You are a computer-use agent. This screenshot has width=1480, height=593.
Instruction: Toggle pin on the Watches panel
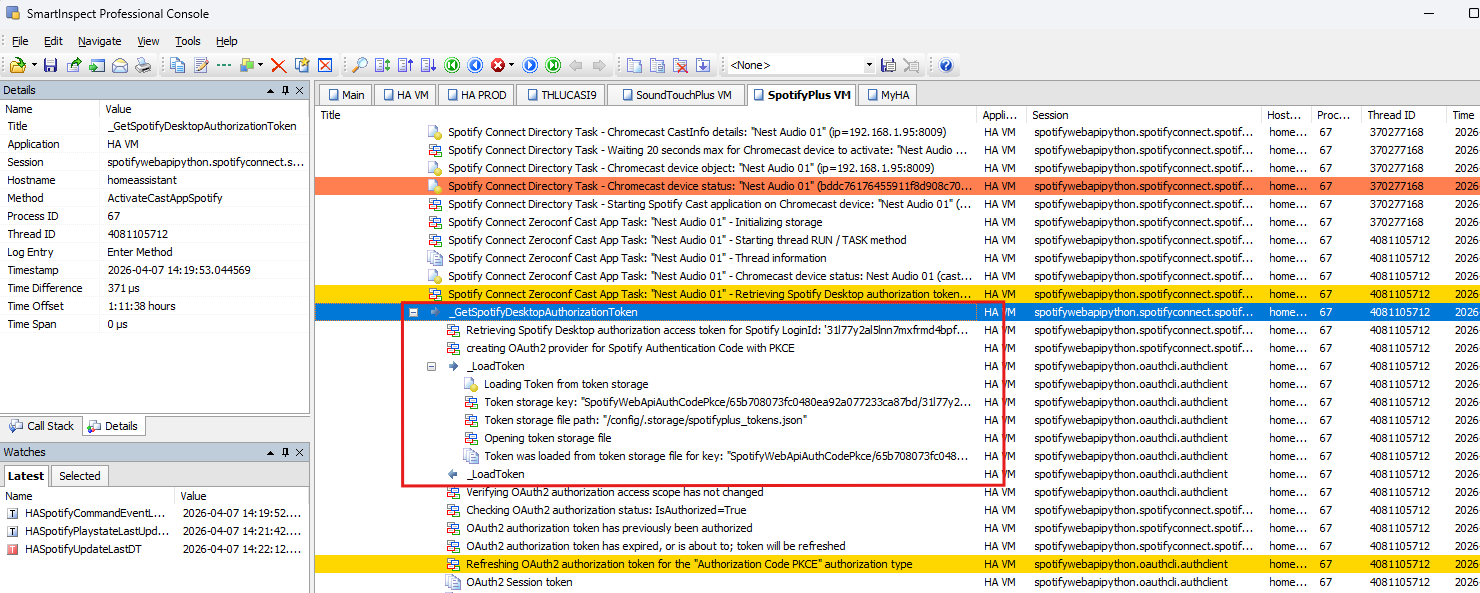(285, 453)
